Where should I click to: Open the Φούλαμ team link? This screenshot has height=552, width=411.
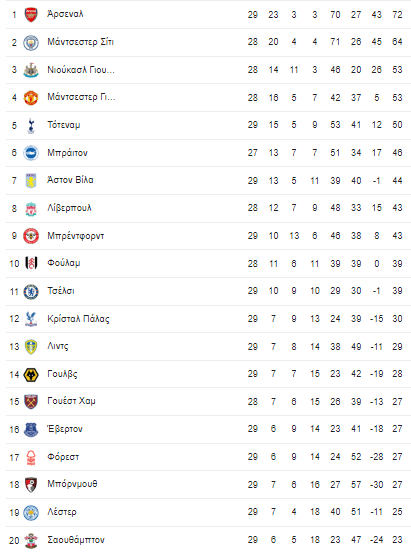[64, 263]
